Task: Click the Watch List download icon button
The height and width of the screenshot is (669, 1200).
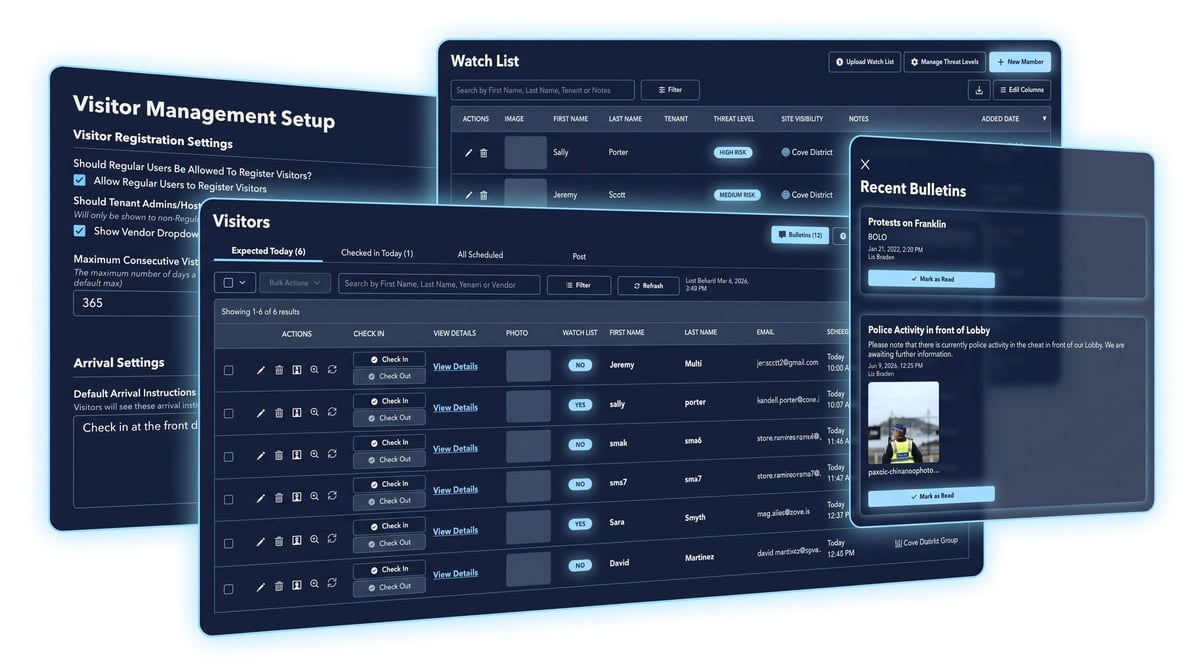Action: click(979, 90)
